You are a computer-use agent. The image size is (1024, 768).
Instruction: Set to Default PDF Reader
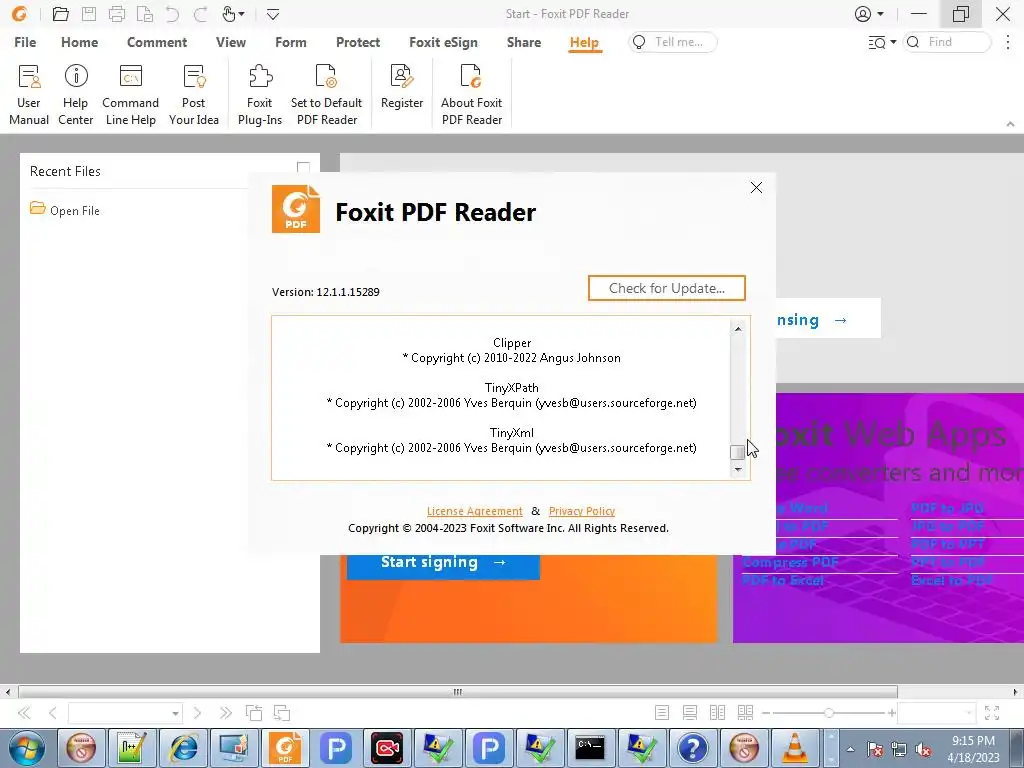click(x=327, y=95)
